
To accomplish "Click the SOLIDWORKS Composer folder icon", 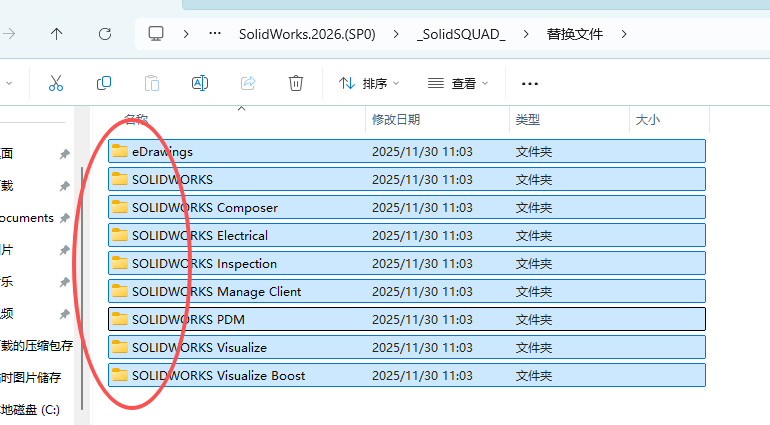I will tap(119, 207).
